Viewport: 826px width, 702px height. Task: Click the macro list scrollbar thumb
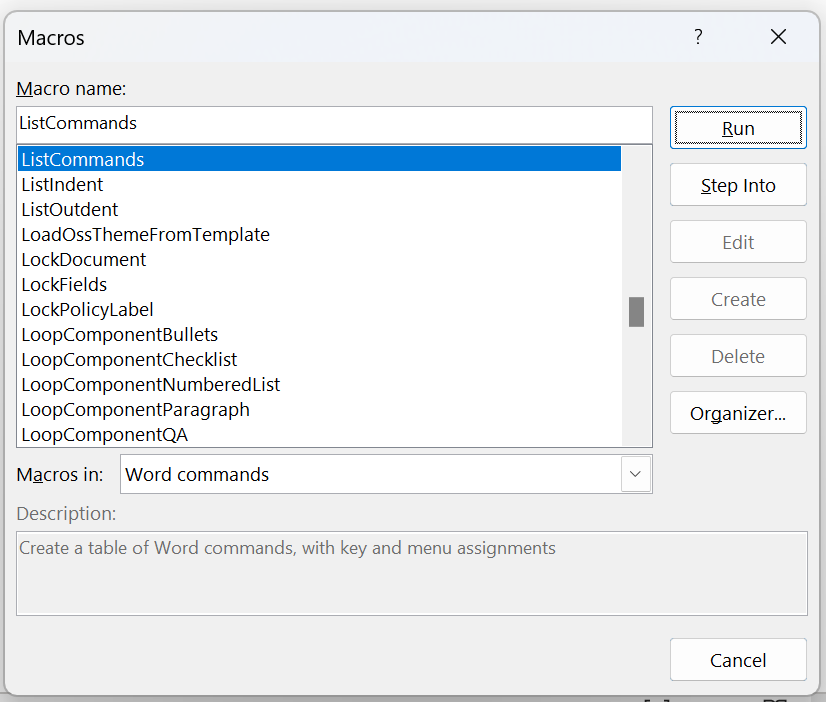[x=636, y=312]
